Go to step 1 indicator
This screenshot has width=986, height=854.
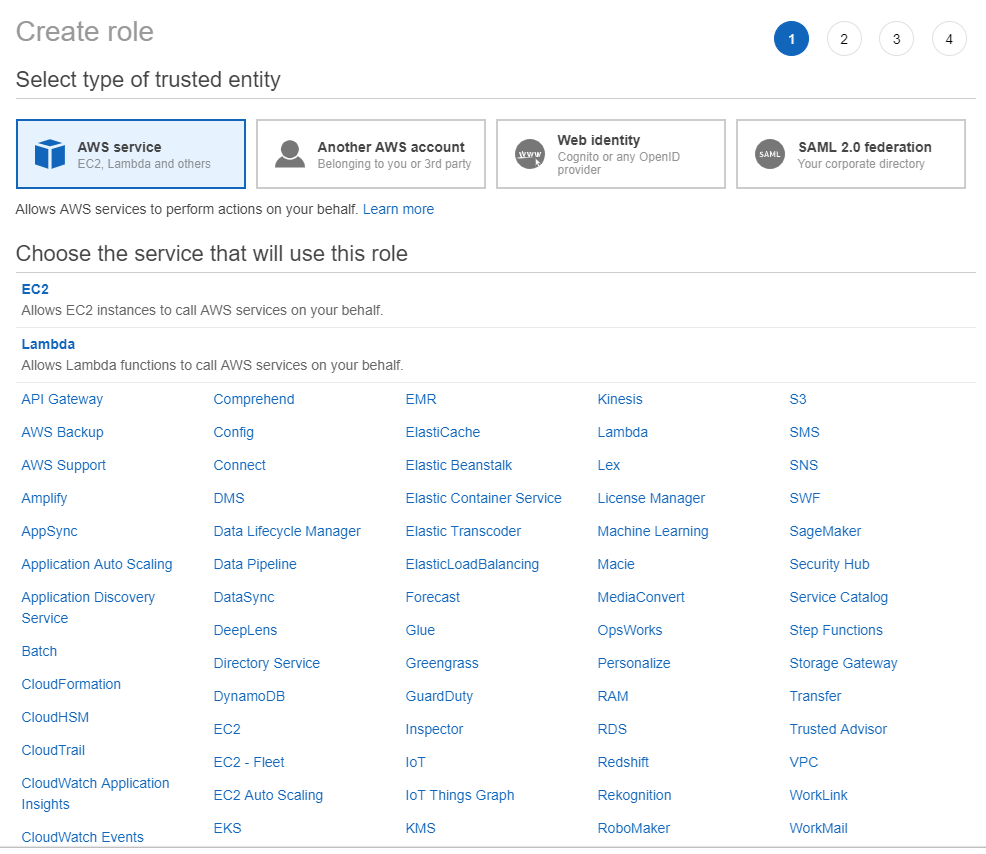[791, 39]
